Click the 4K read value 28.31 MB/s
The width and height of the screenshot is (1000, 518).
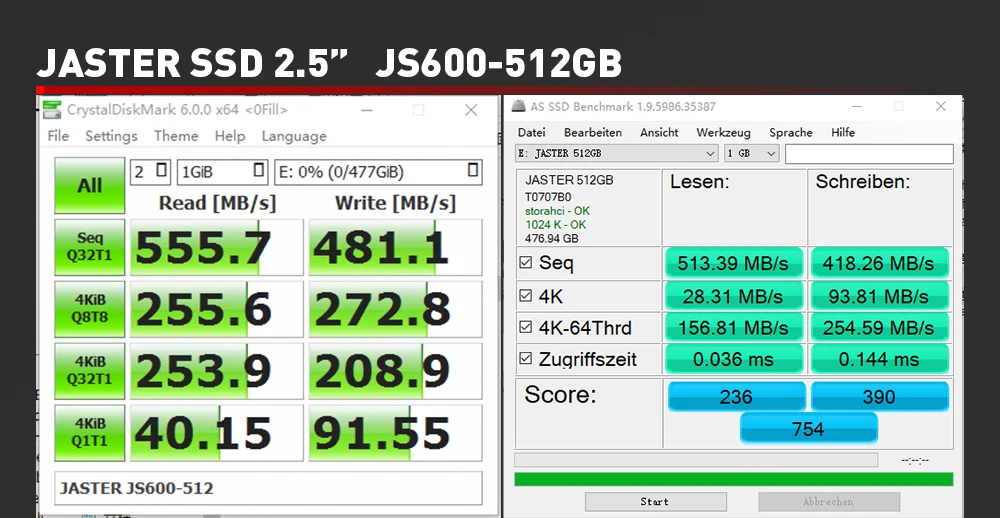[733, 295]
